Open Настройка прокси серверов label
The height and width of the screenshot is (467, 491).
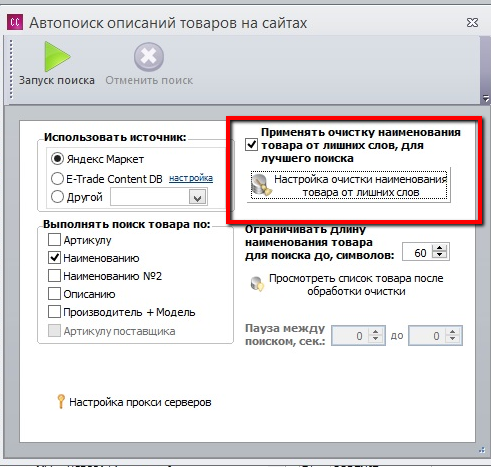(x=140, y=402)
